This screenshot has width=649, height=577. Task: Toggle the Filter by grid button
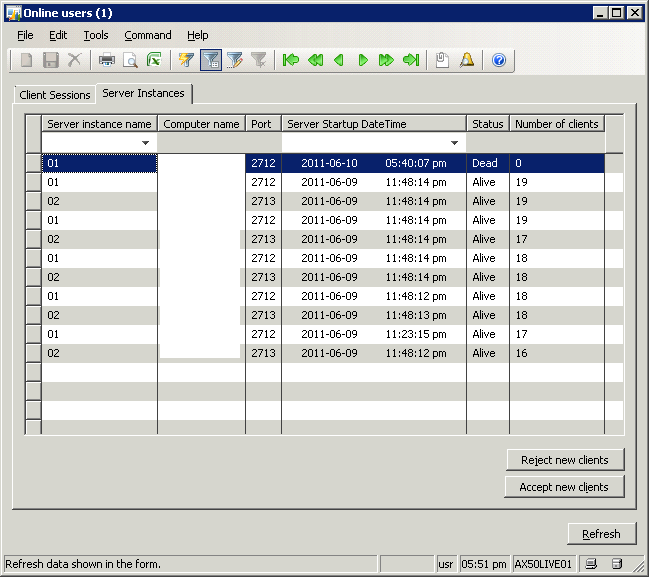211,60
